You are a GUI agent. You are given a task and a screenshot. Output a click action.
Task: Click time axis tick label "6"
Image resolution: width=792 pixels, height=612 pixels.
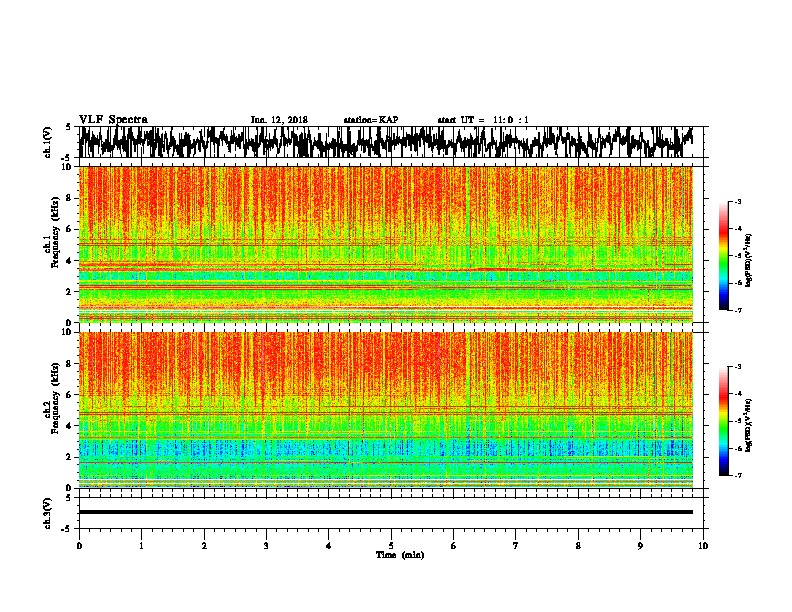[454, 546]
